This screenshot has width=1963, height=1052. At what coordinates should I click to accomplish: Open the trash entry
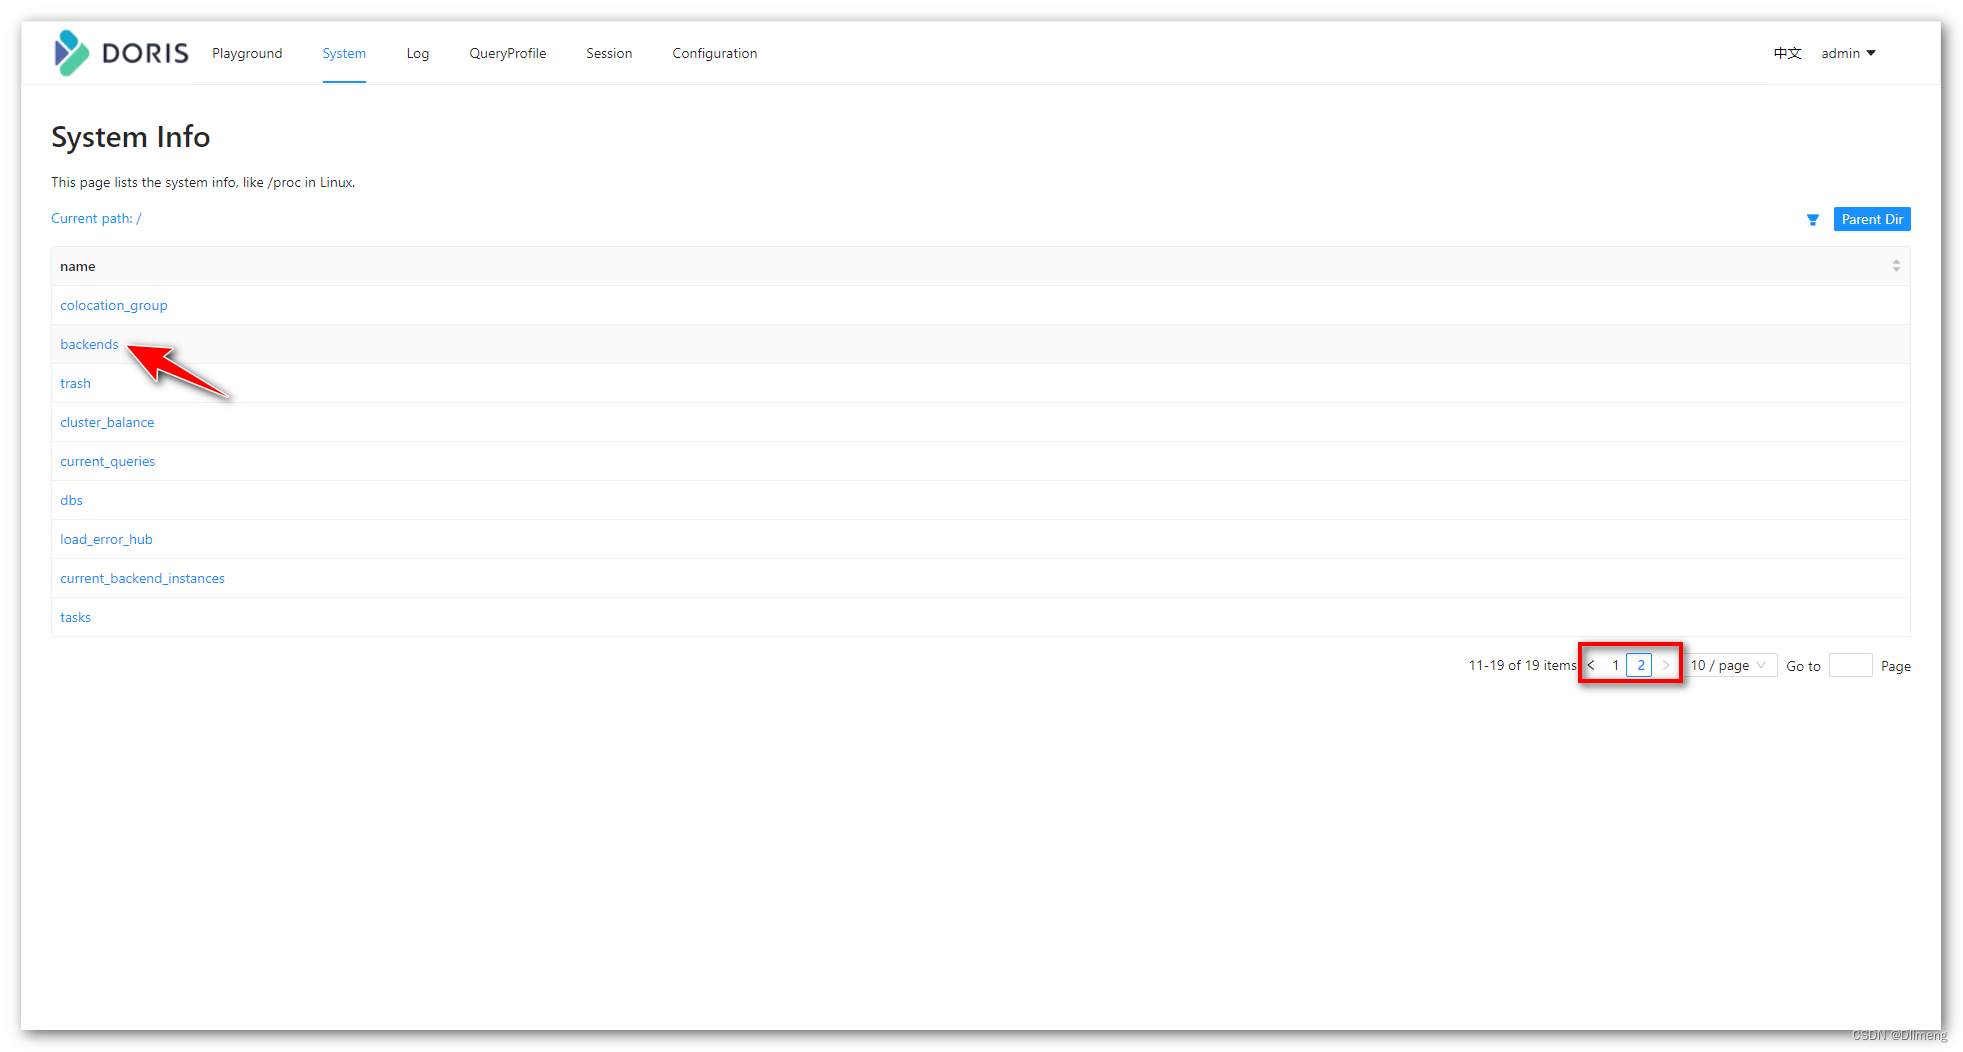[x=75, y=384]
